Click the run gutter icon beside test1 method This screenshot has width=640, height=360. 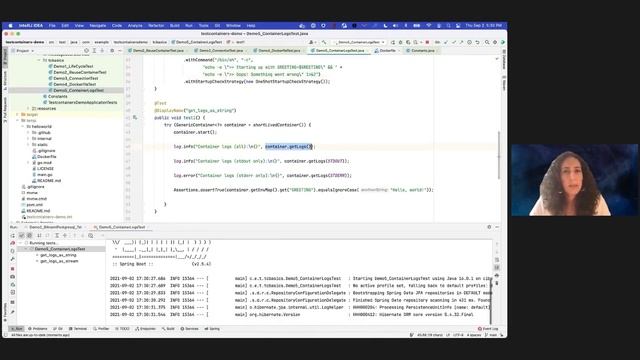click(135, 118)
